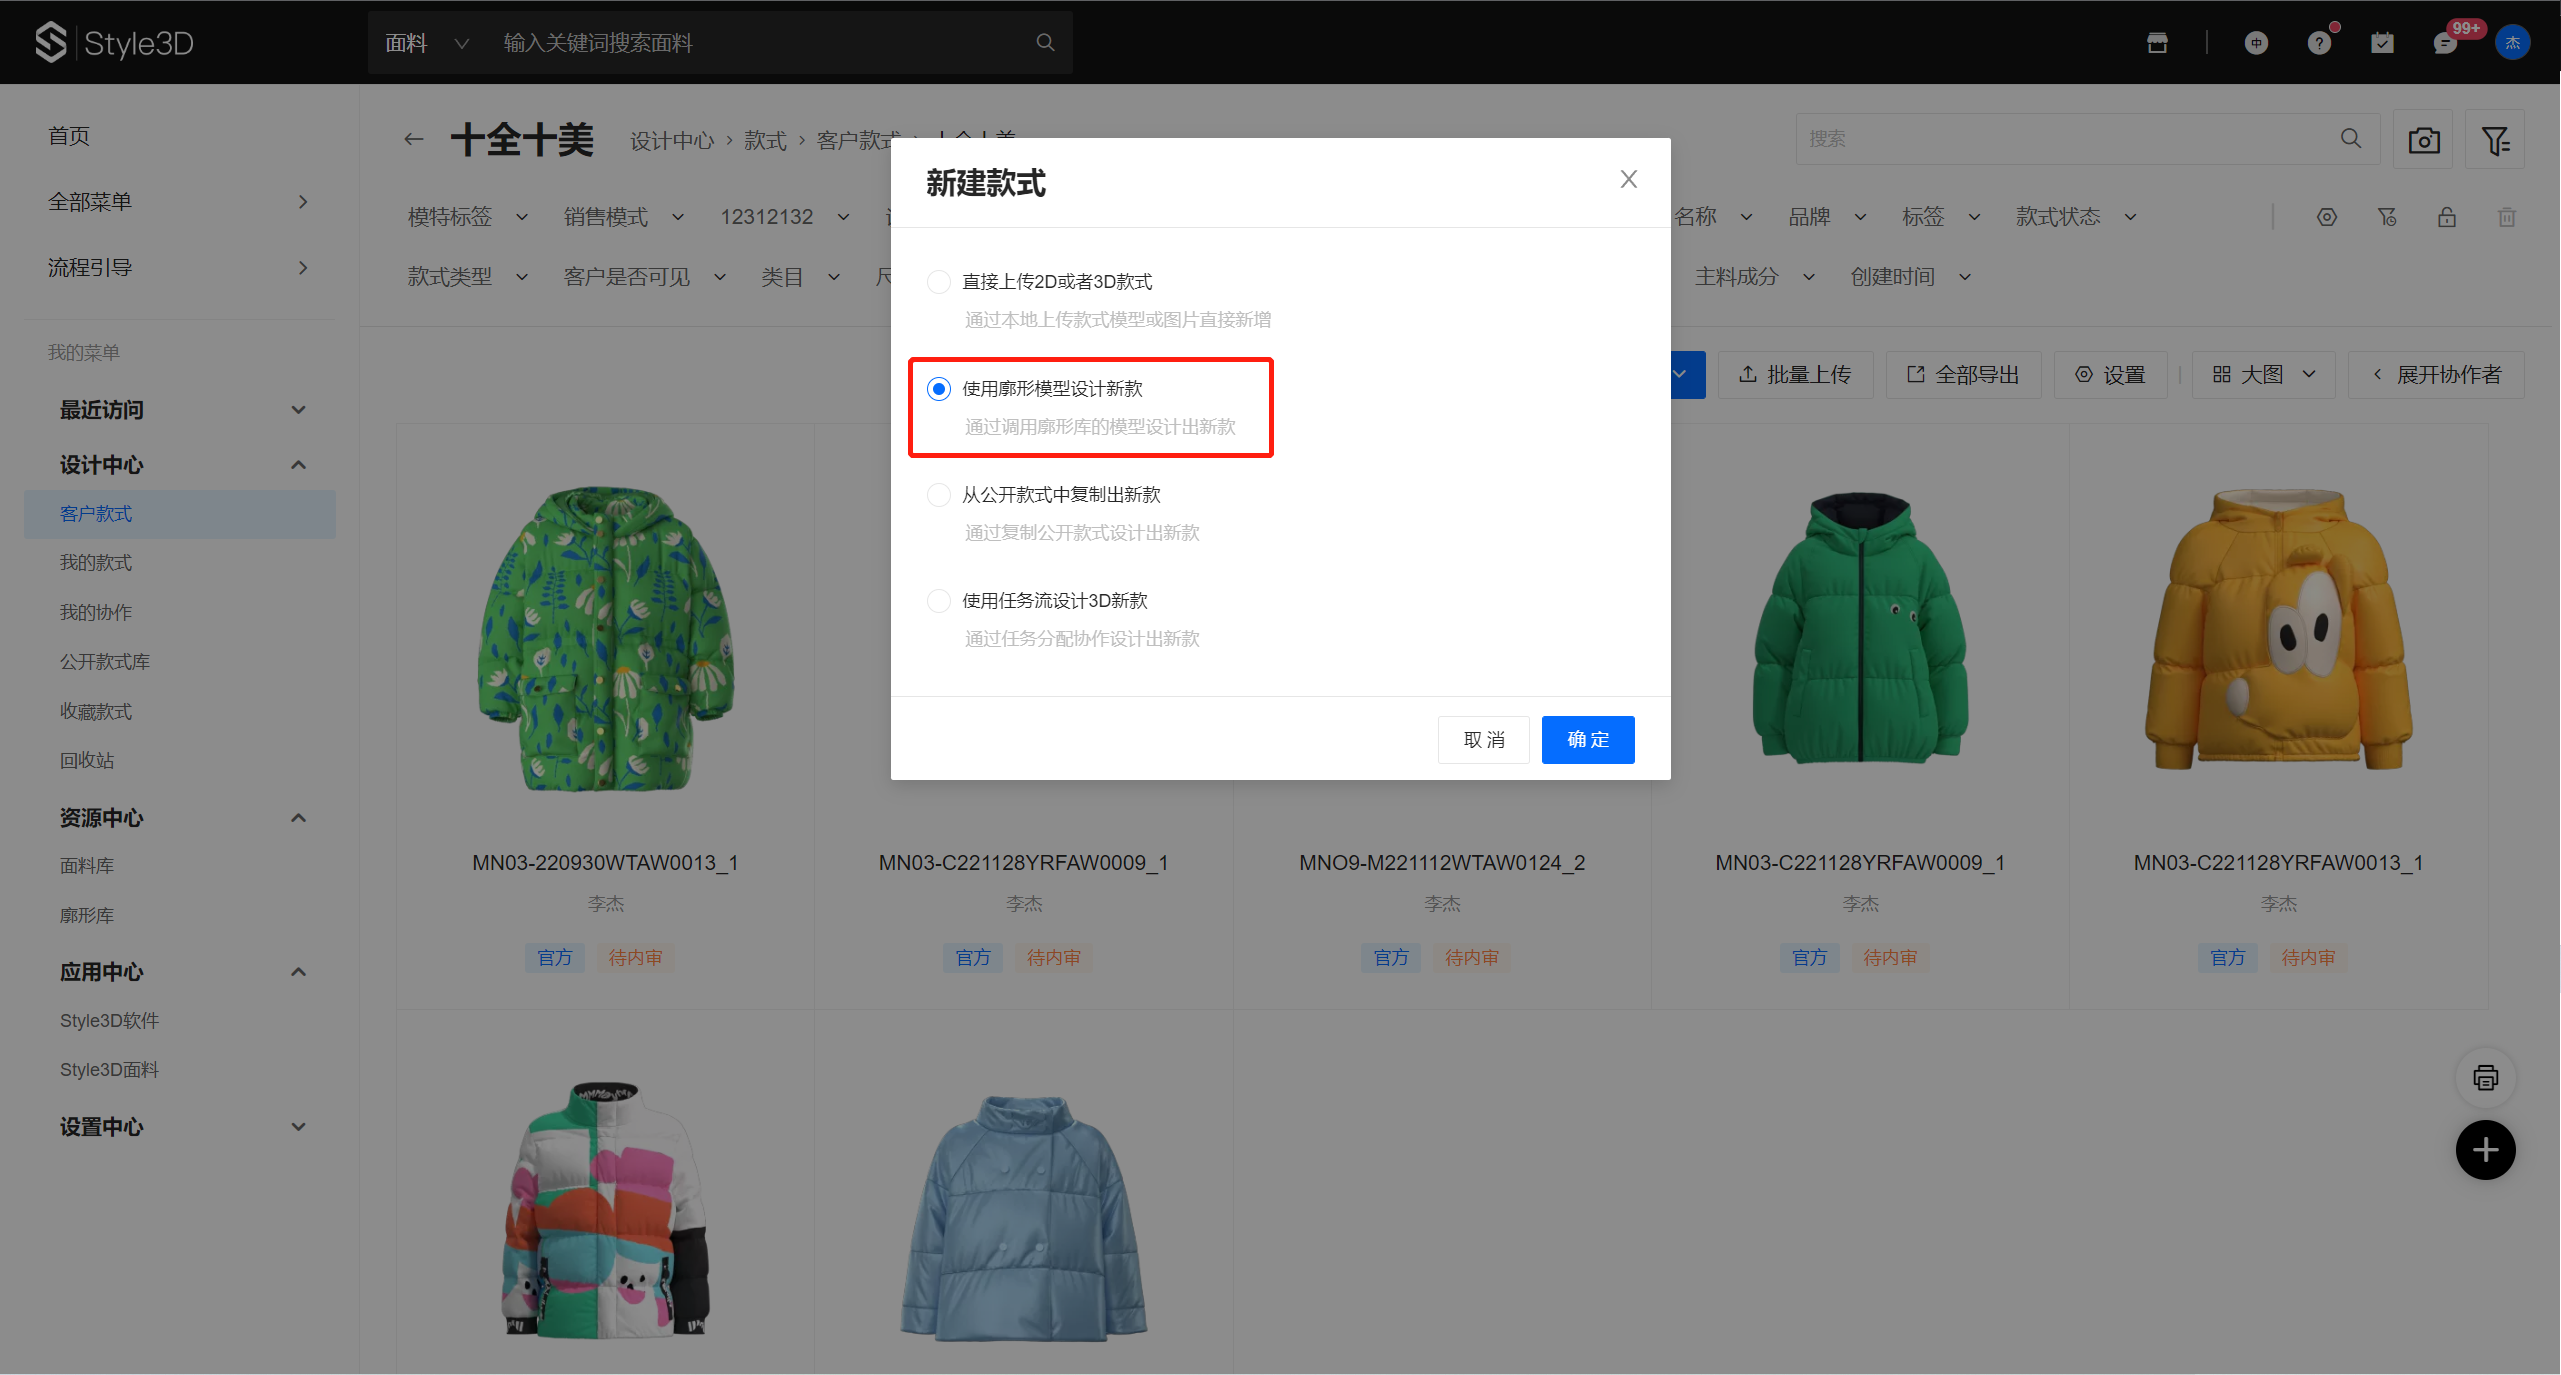This screenshot has width=2561, height=1375.
Task: Click the search magnifier in top search bar
Action: click(x=1045, y=42)
